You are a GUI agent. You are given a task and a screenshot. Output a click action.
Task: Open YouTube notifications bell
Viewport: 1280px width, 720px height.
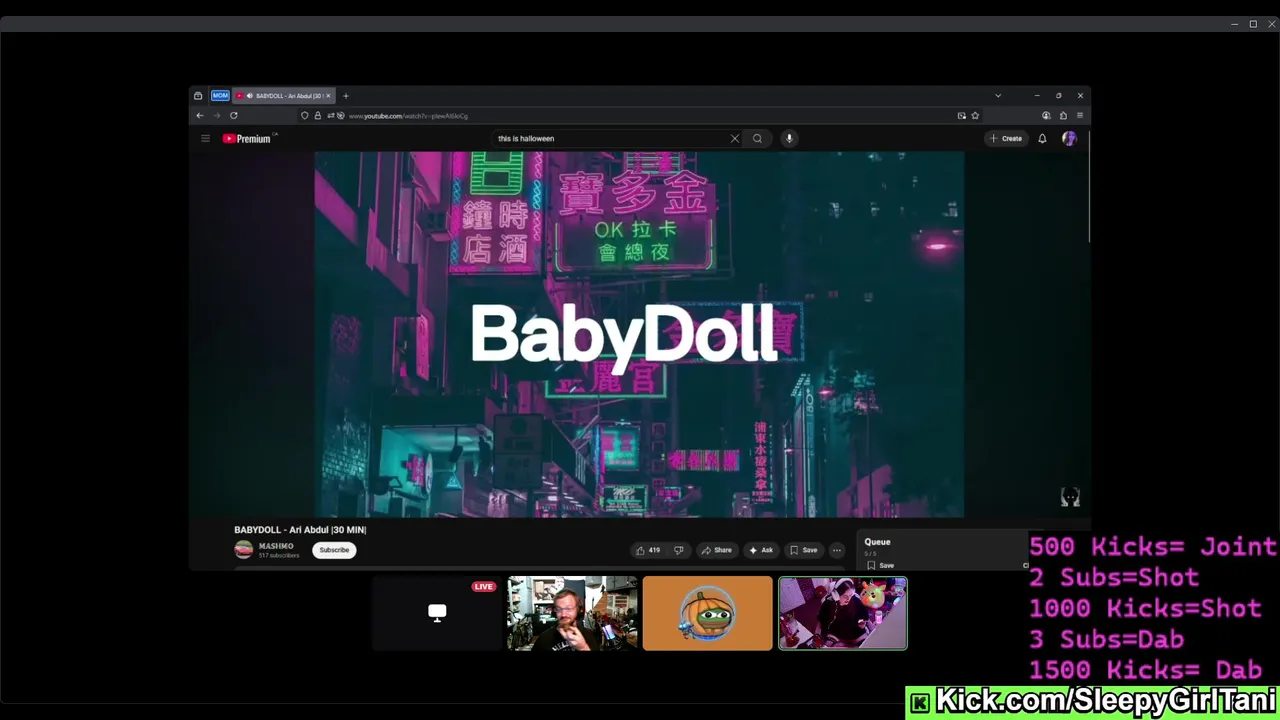click(1042, 139)
